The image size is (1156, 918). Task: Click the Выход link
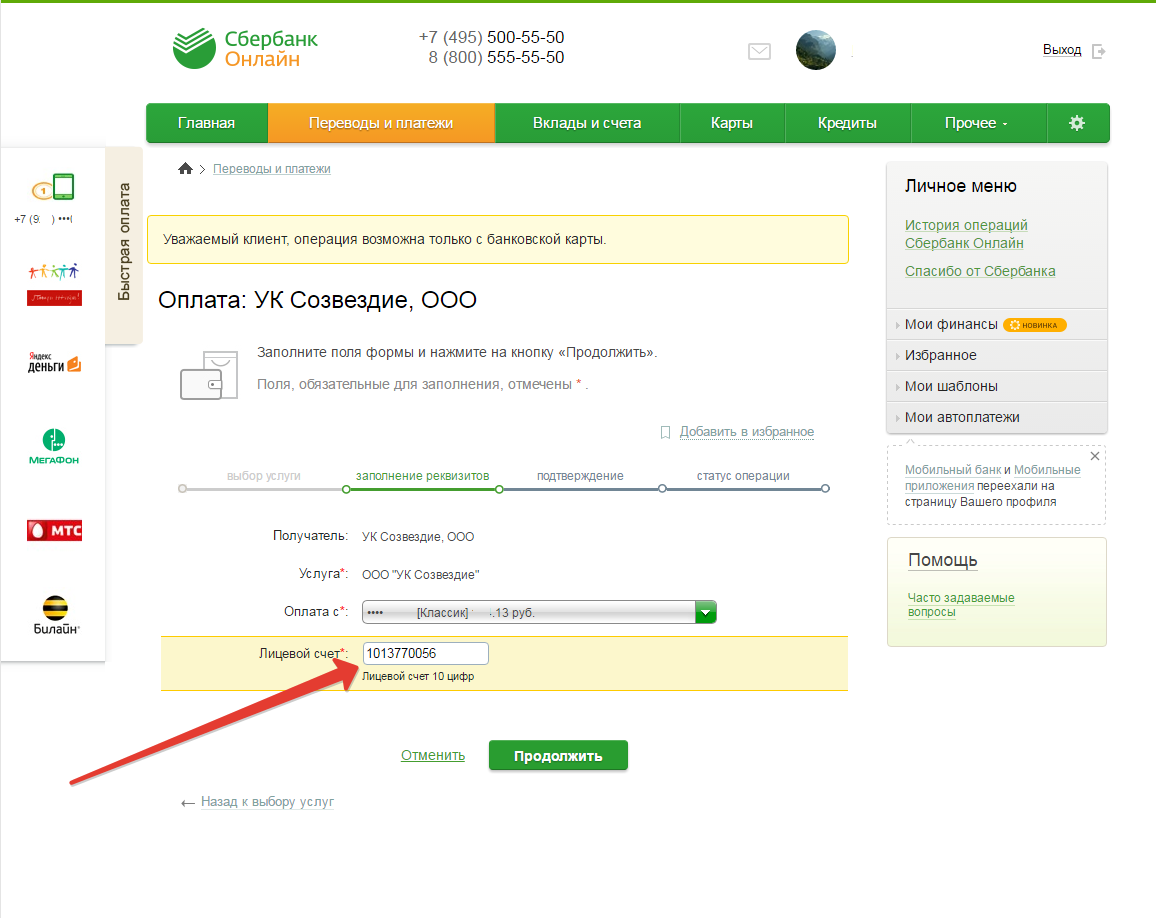click(x=1062, y=50)
